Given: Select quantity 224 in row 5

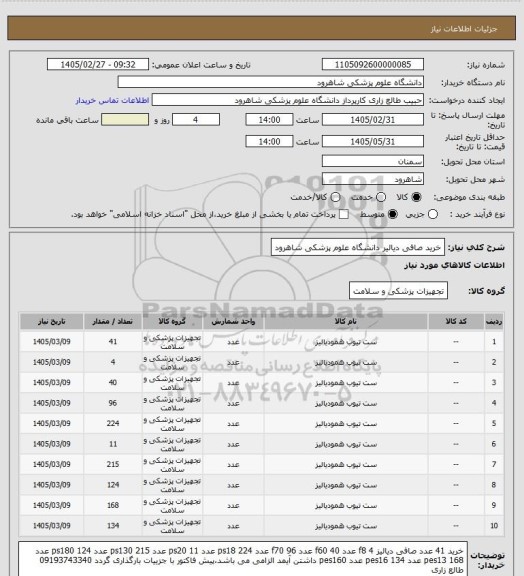Looking at the screenshot, I should (x=113, y=424).
